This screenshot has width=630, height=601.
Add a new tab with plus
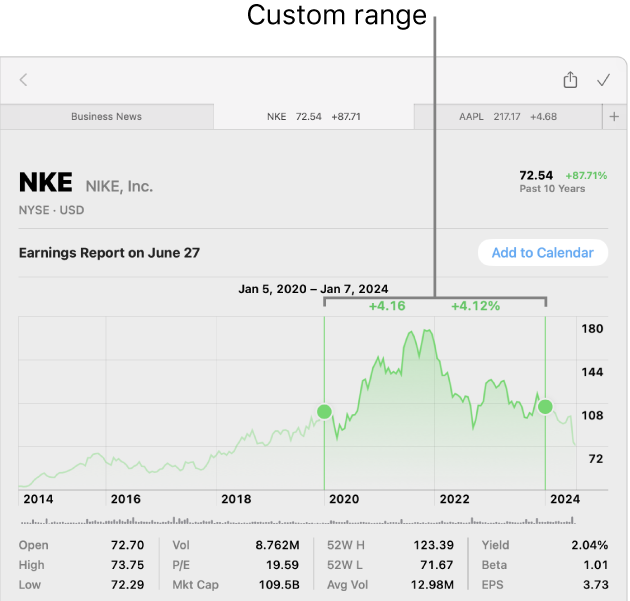(614, 117)
